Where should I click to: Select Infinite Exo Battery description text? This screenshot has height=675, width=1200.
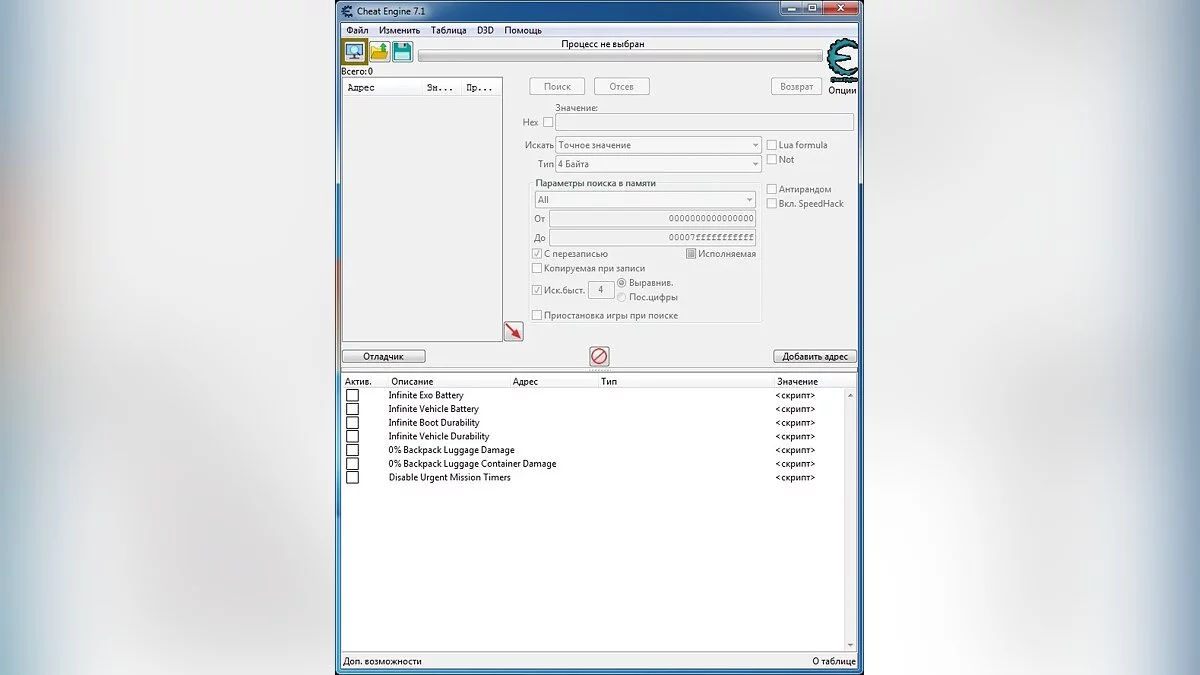coord(426,395)
